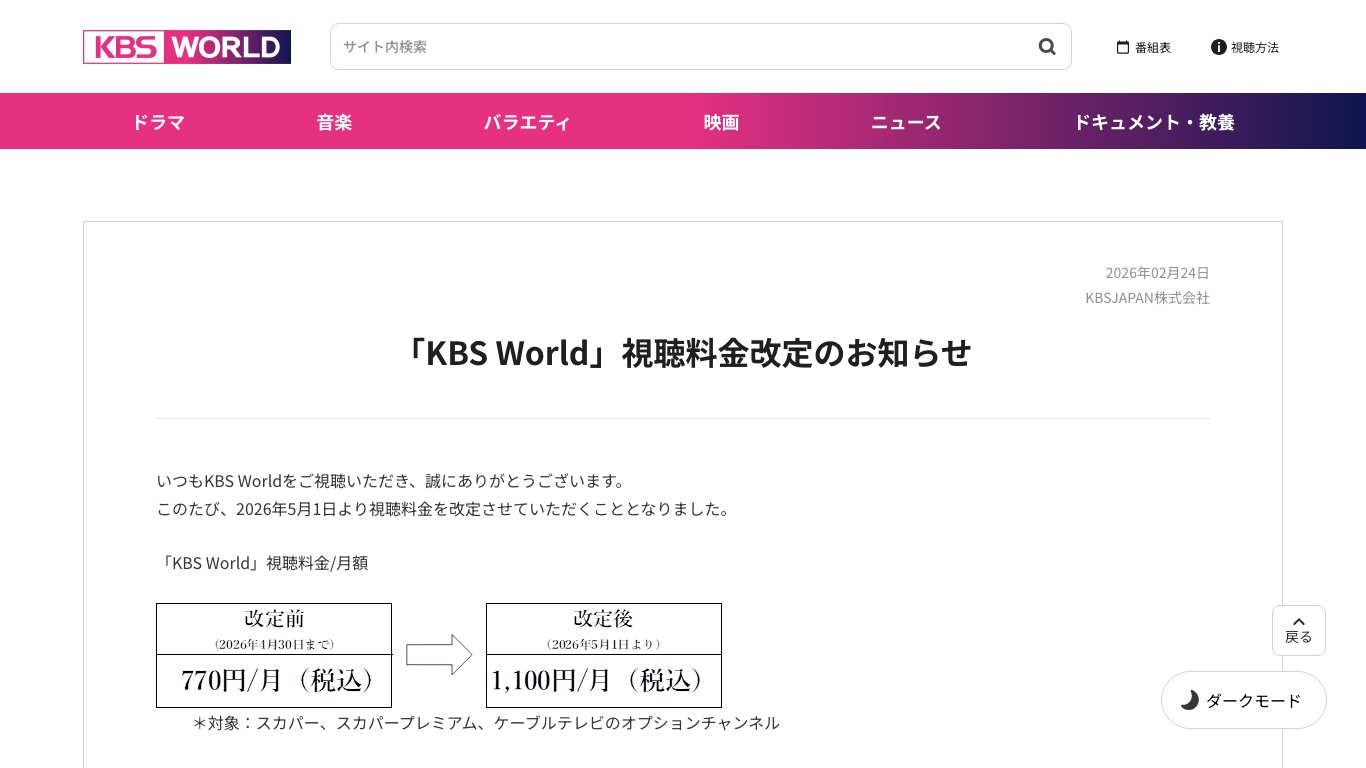Click the date 2026年02月24日
This screenshot has width=1366, height=768.
pos(1157,273)
